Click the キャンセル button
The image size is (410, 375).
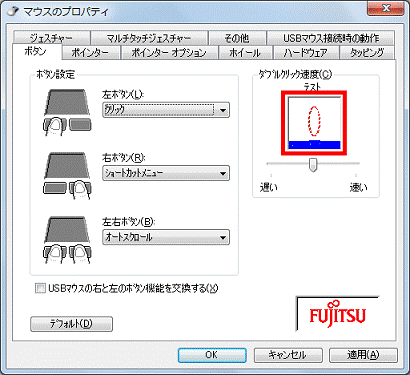click(x=288, y=355)
